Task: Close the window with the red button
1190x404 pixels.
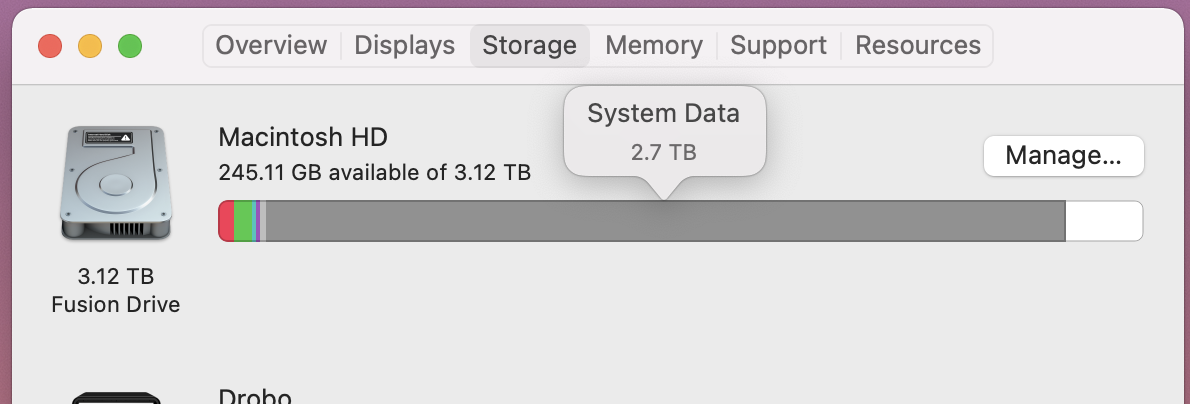Action: point(49,46)
